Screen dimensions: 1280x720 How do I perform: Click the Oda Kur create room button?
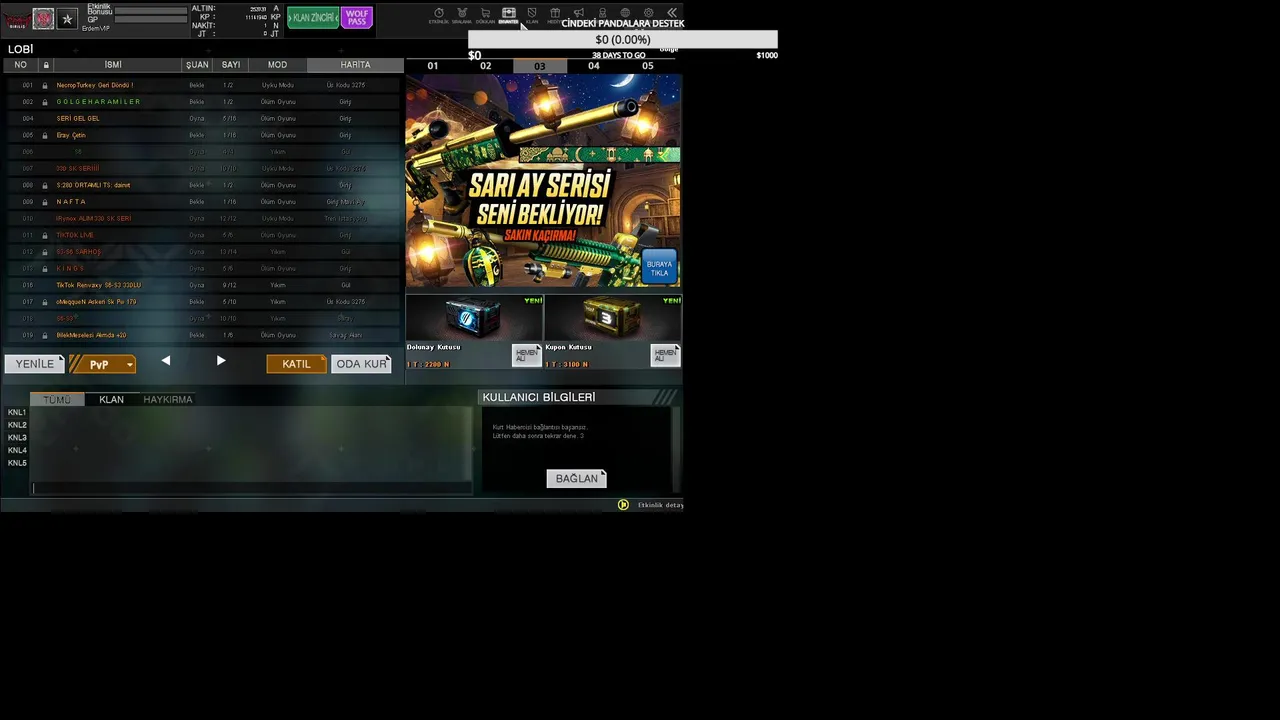[361, 364]
